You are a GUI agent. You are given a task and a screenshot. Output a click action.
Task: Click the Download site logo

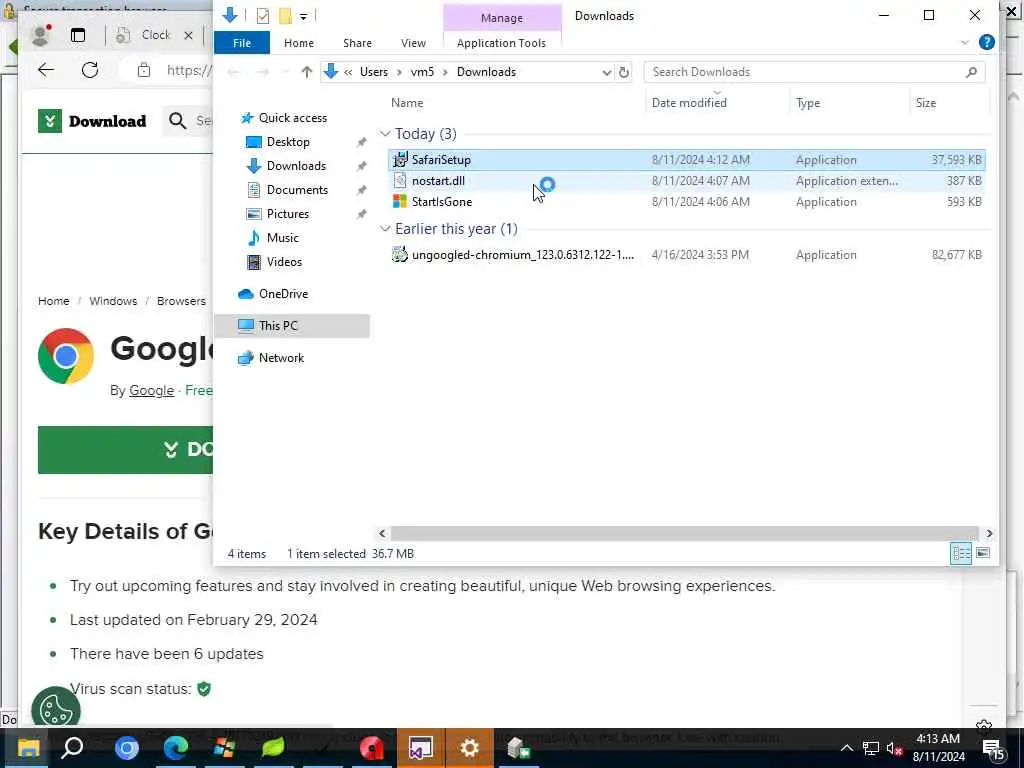point(92,121)
